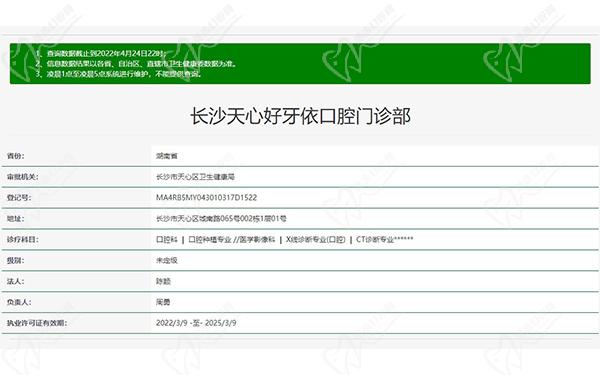Click the address value with 065号002栋1层01号

[221, 218]
